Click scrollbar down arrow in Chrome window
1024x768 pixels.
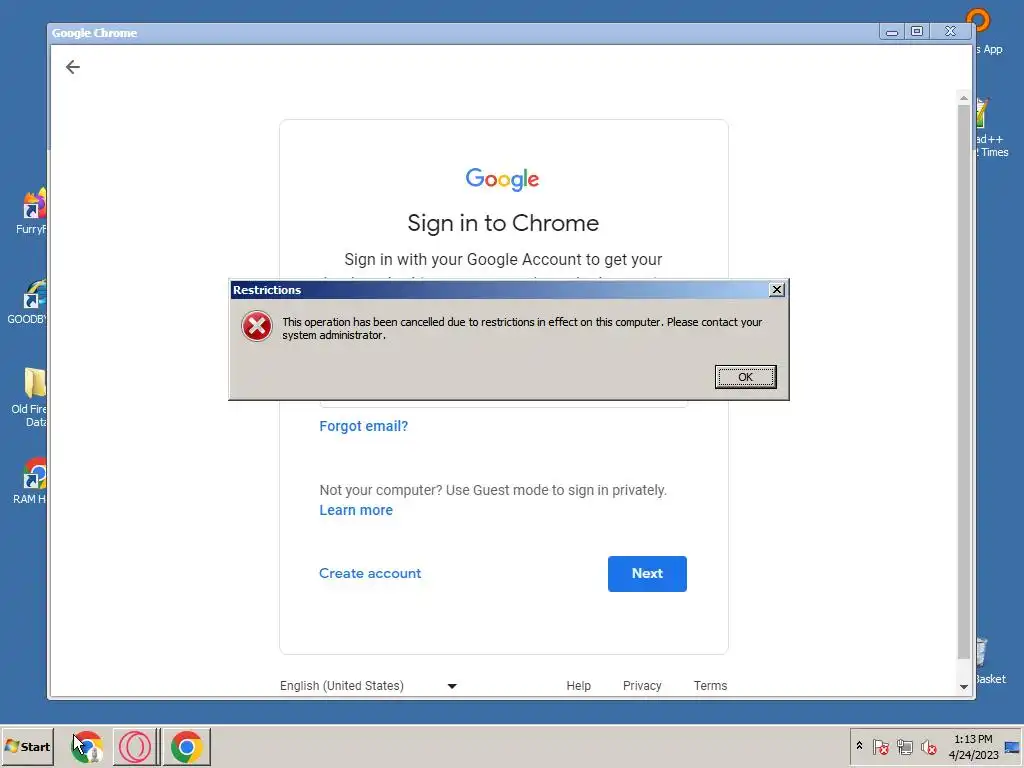click(963, 686)
